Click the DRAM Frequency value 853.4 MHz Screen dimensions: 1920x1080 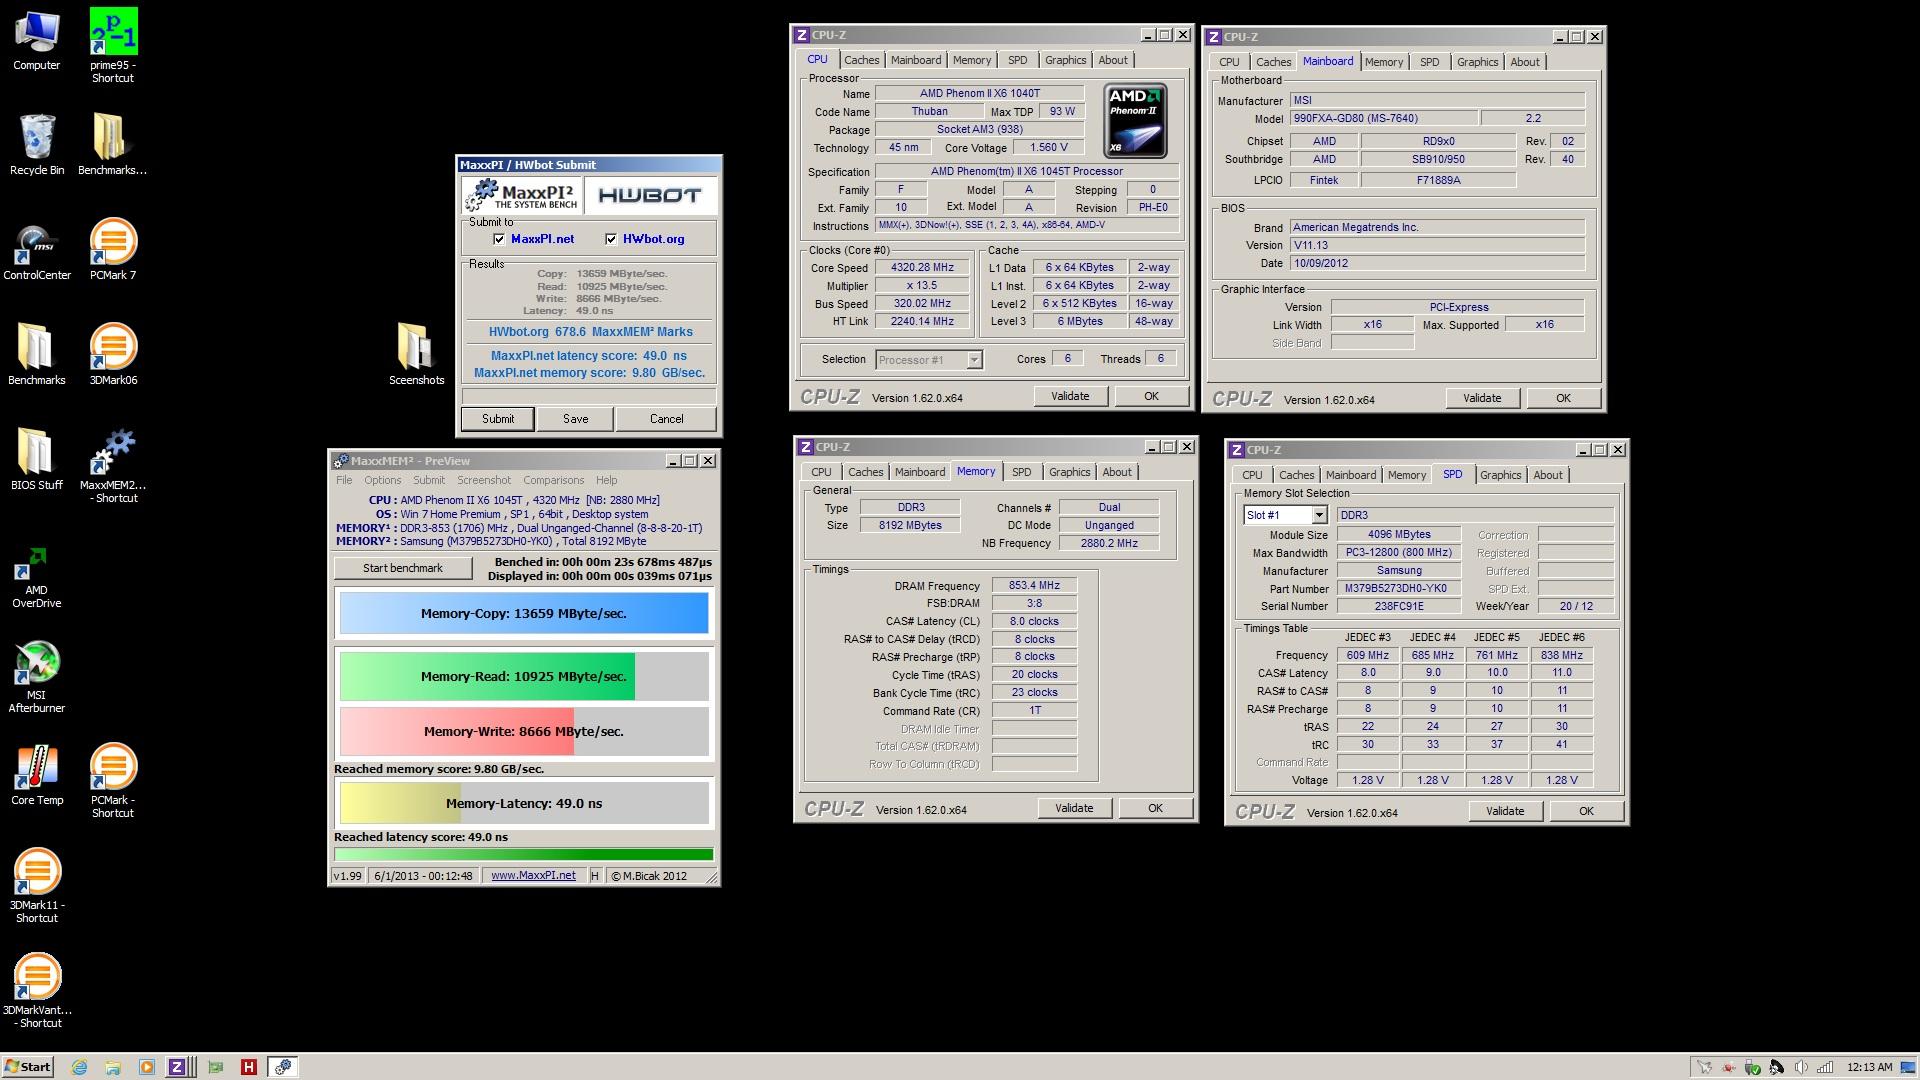1034,585
